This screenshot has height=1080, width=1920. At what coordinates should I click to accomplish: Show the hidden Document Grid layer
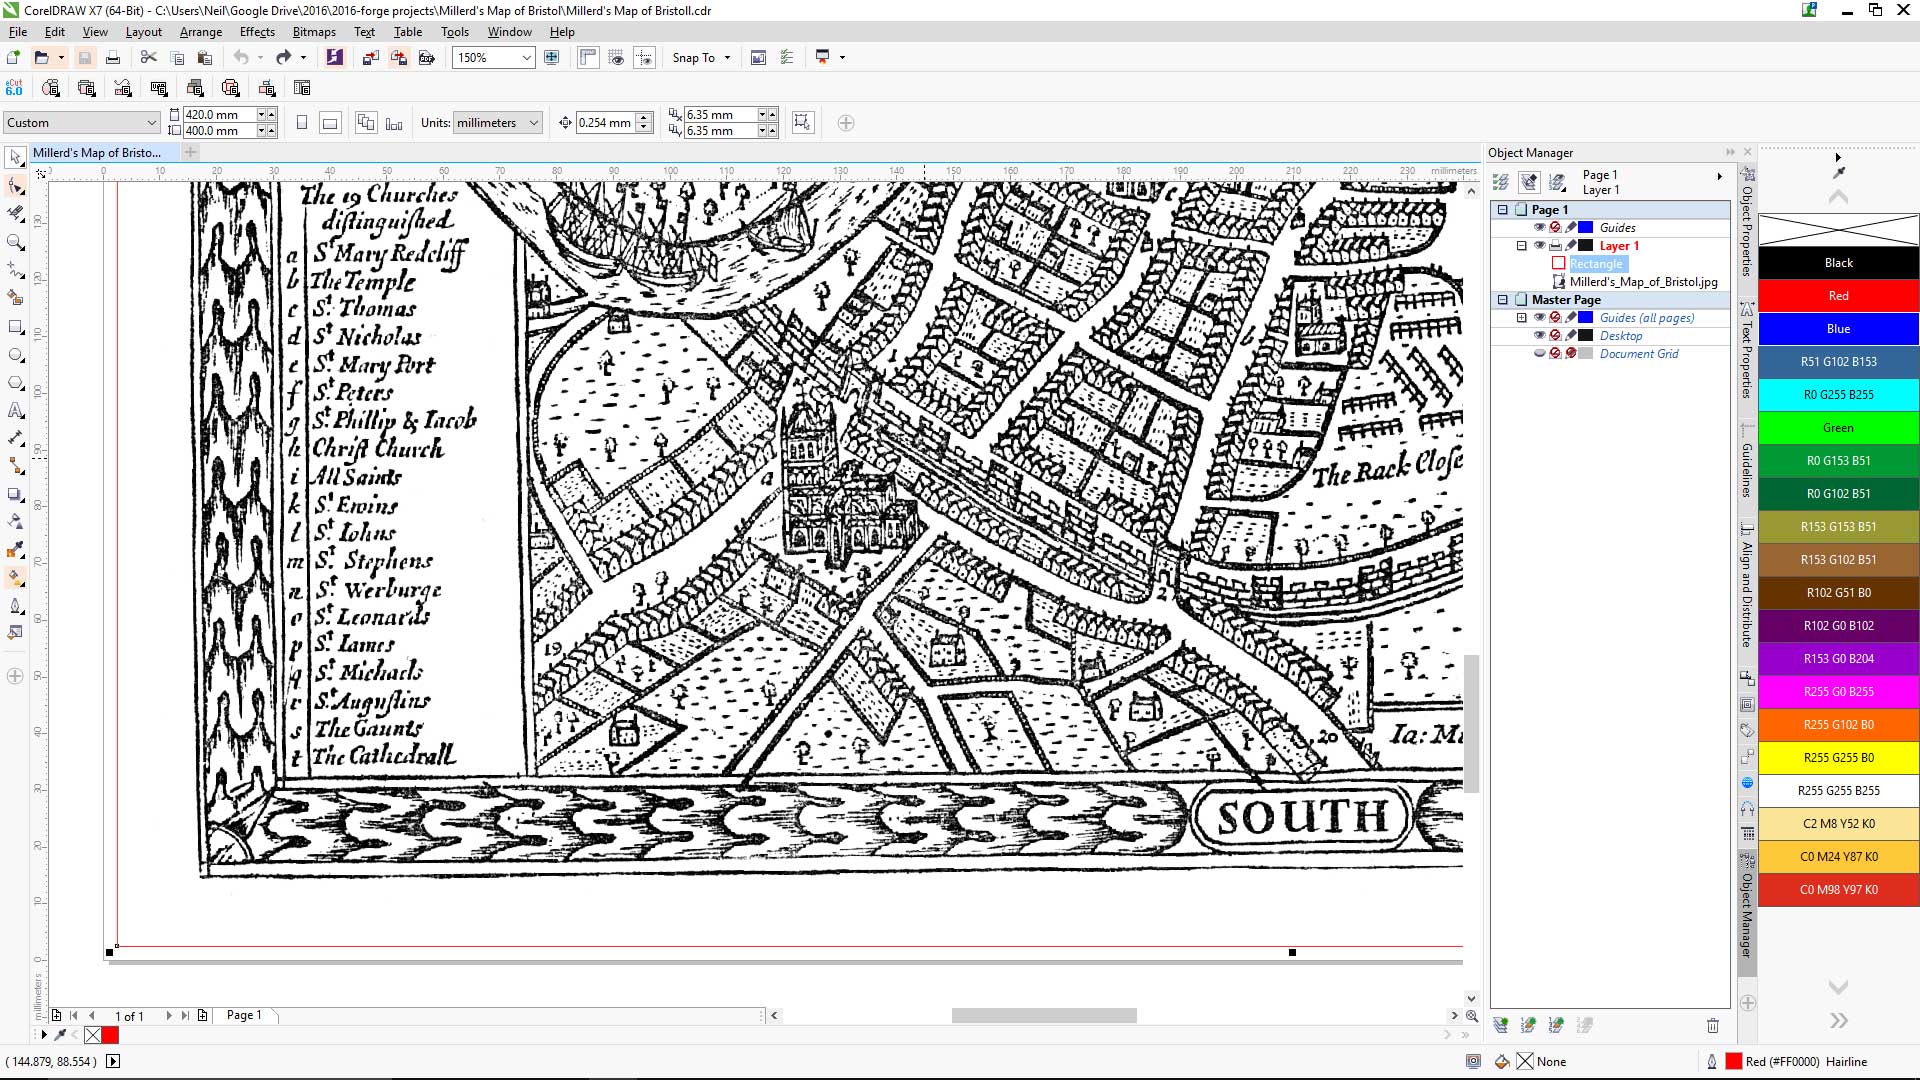coord(1539,354)
